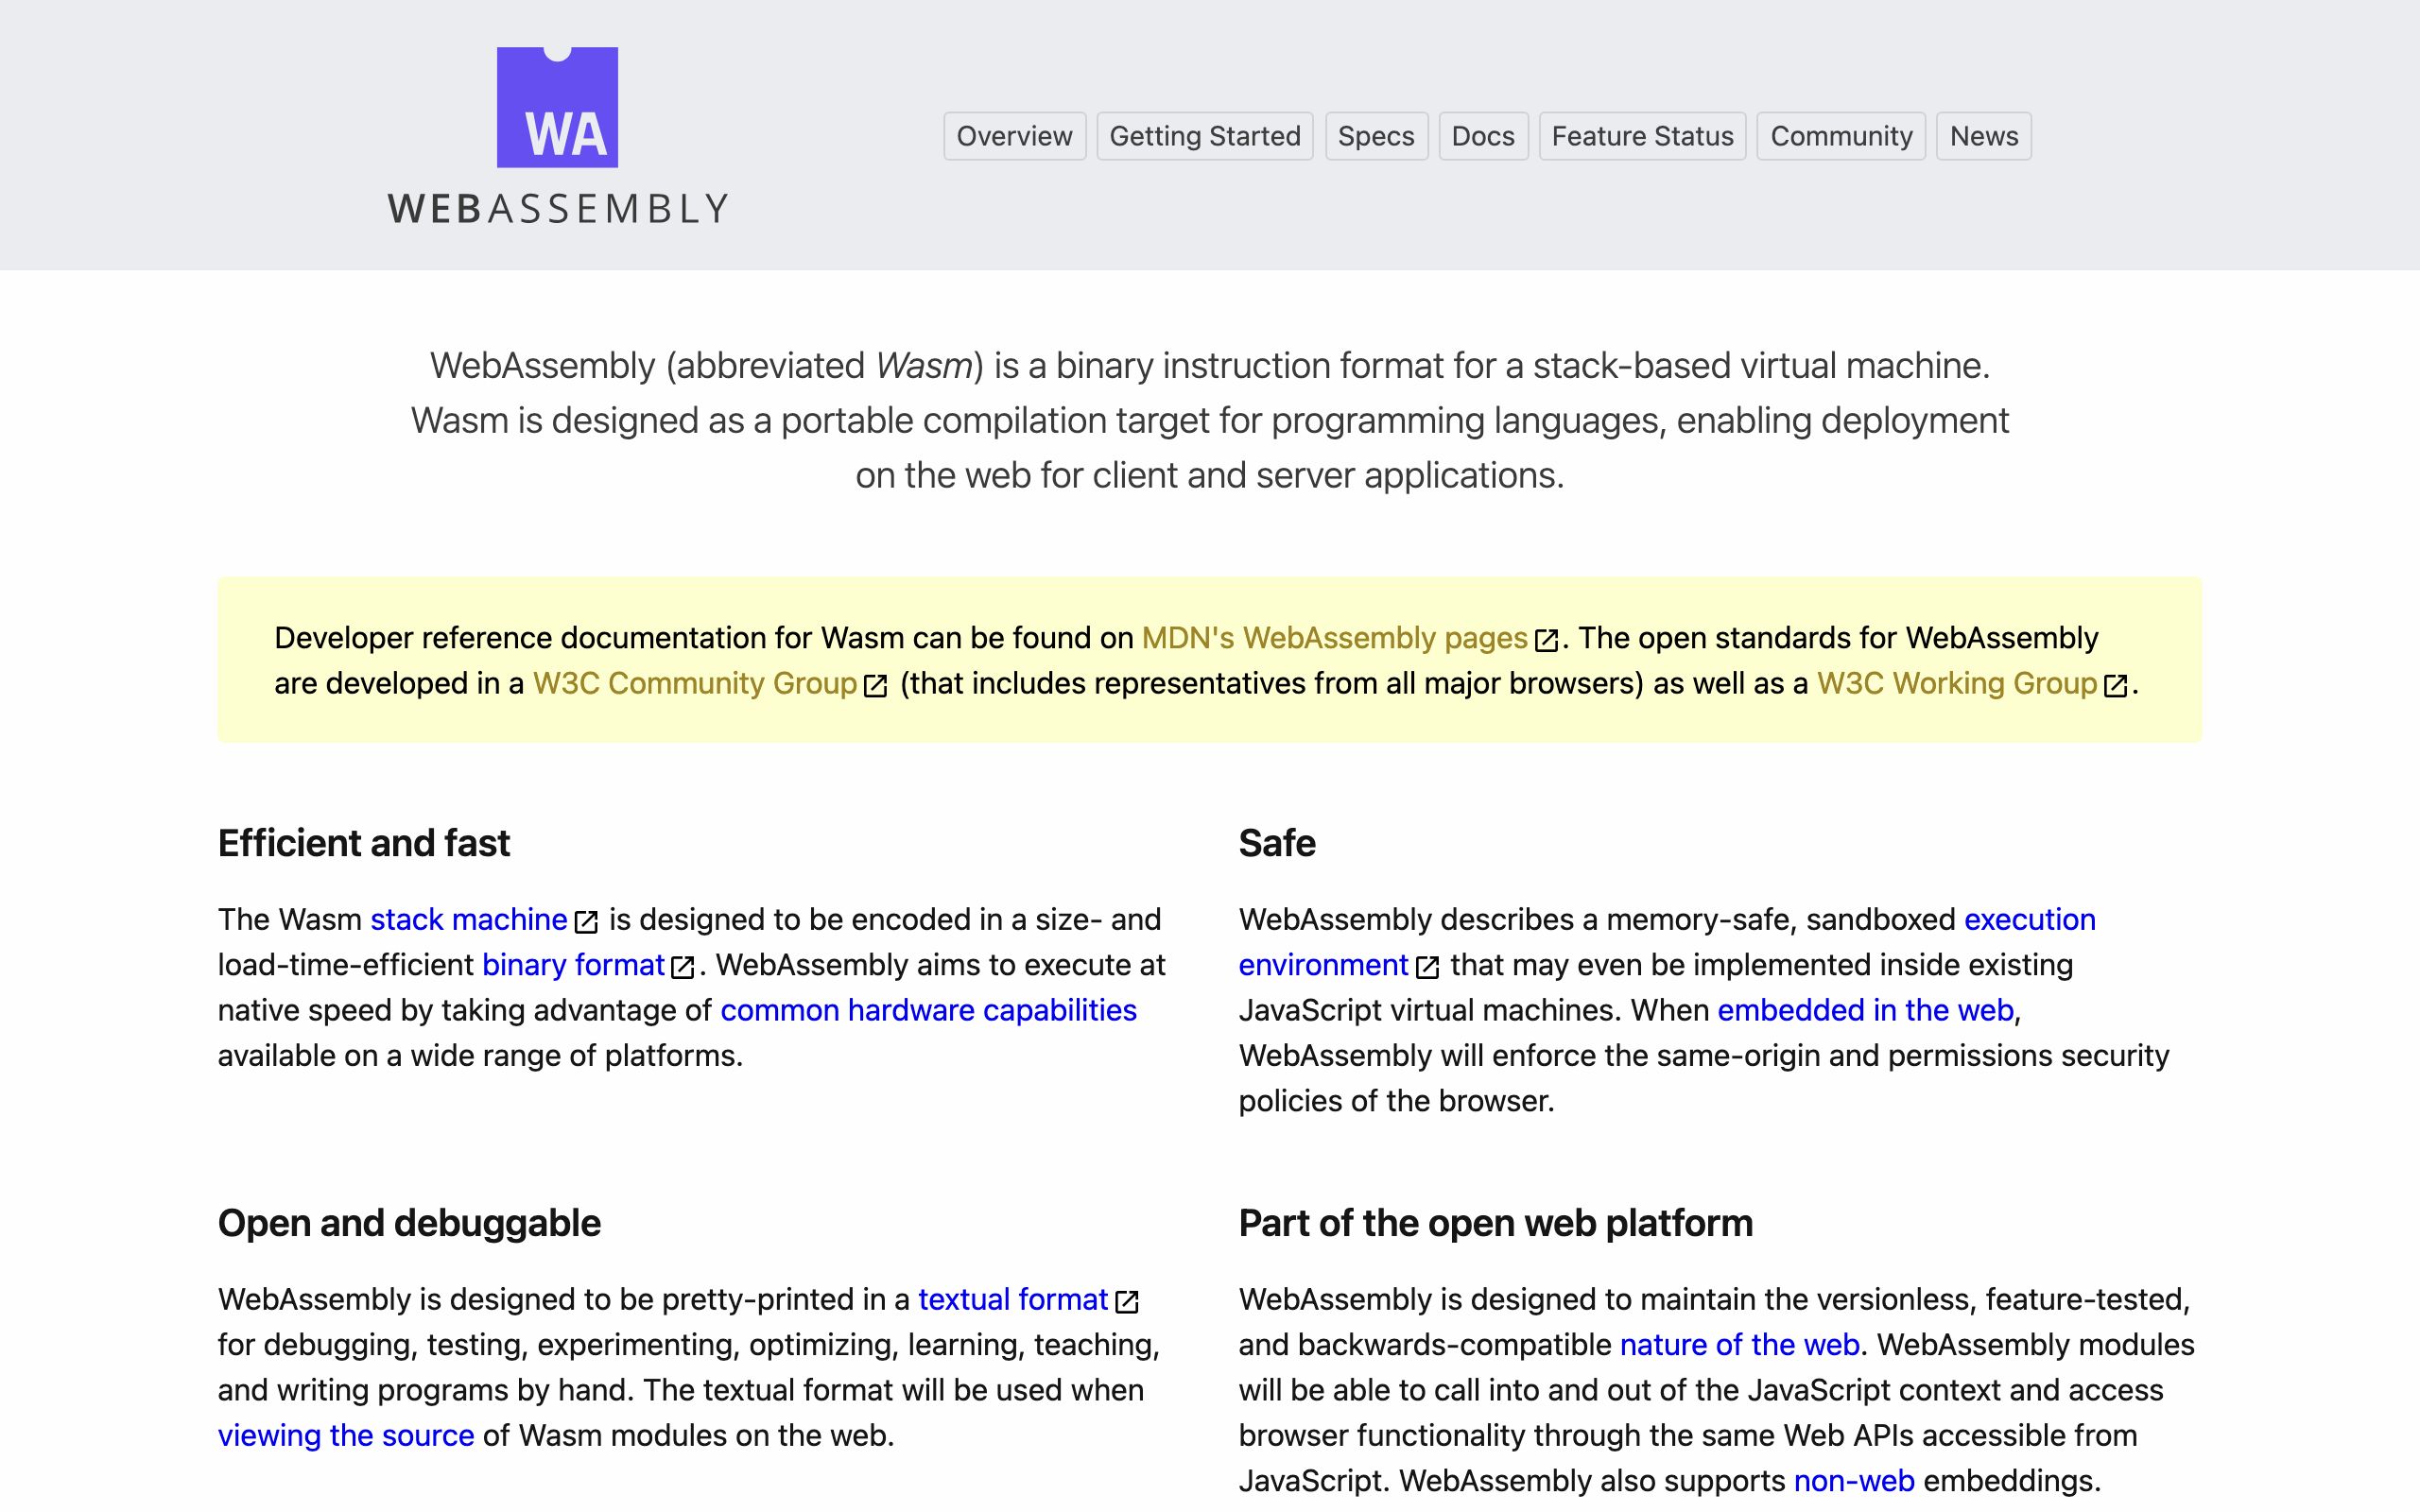Open the Docs nav item
Viewport: 2420px width, 1512px height.
pyautogui.click(x=1483, y=136)
